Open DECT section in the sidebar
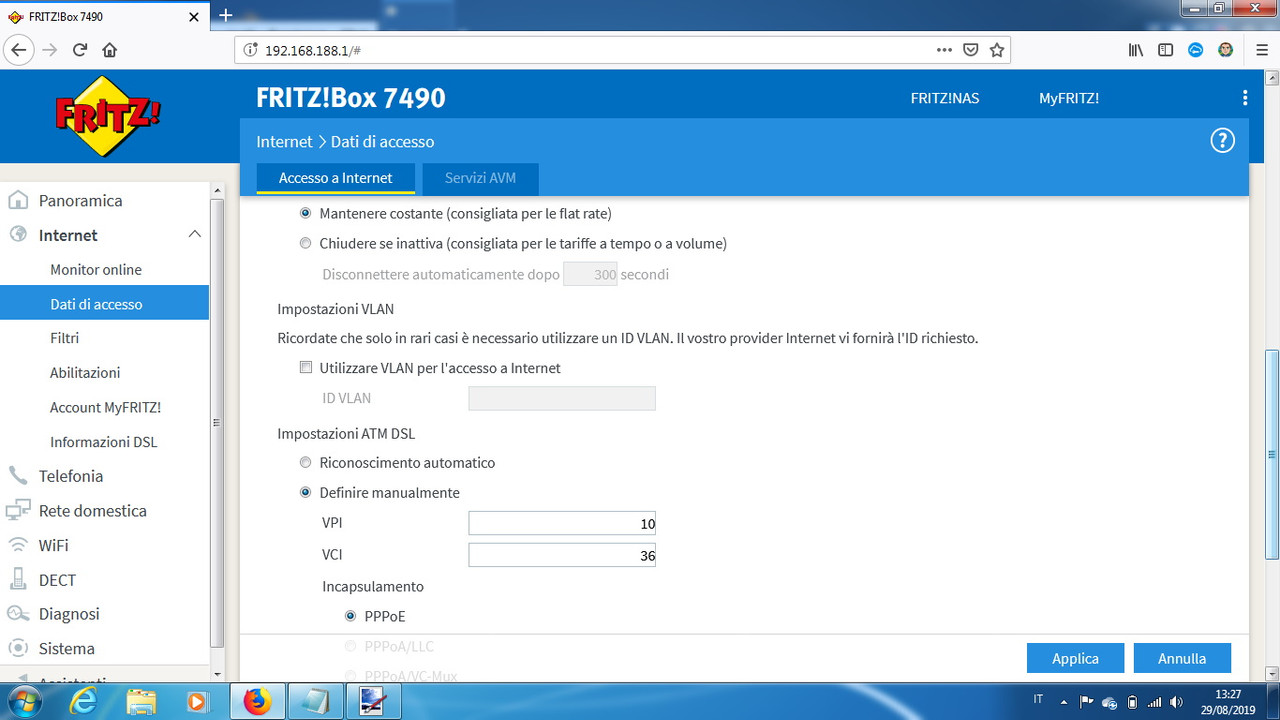This screenshot has height=720, width=1280. pyautogui.click(x=57, y=580)
